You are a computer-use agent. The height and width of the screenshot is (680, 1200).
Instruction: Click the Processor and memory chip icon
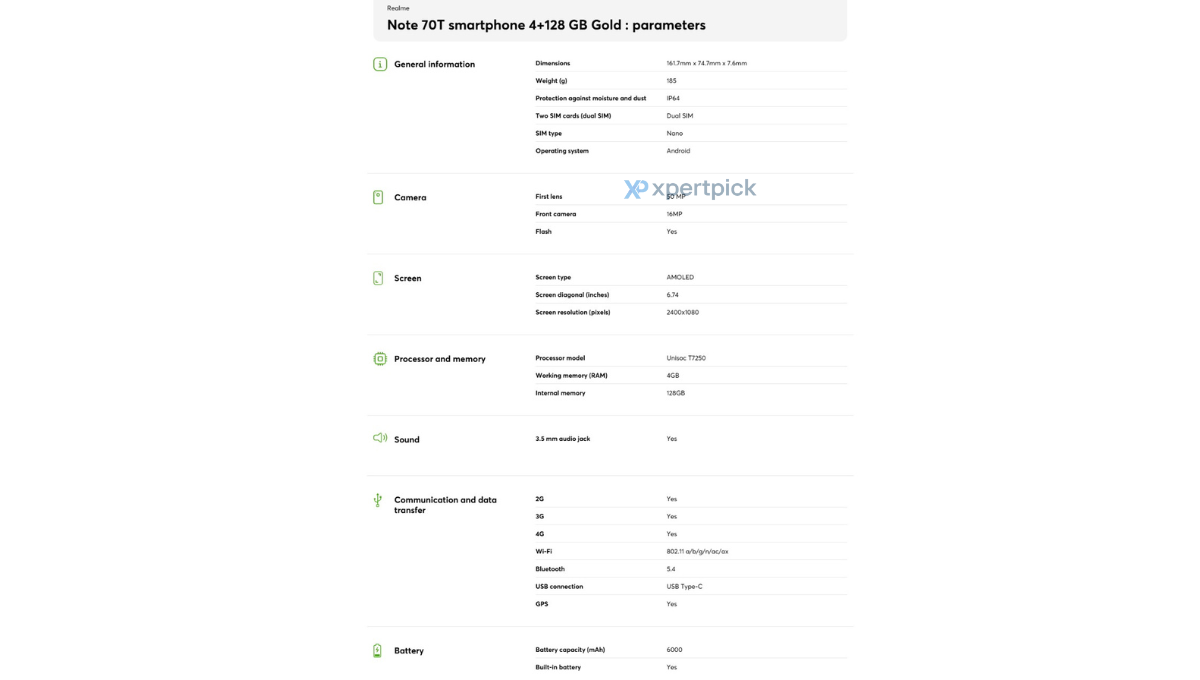coord(380,359)
